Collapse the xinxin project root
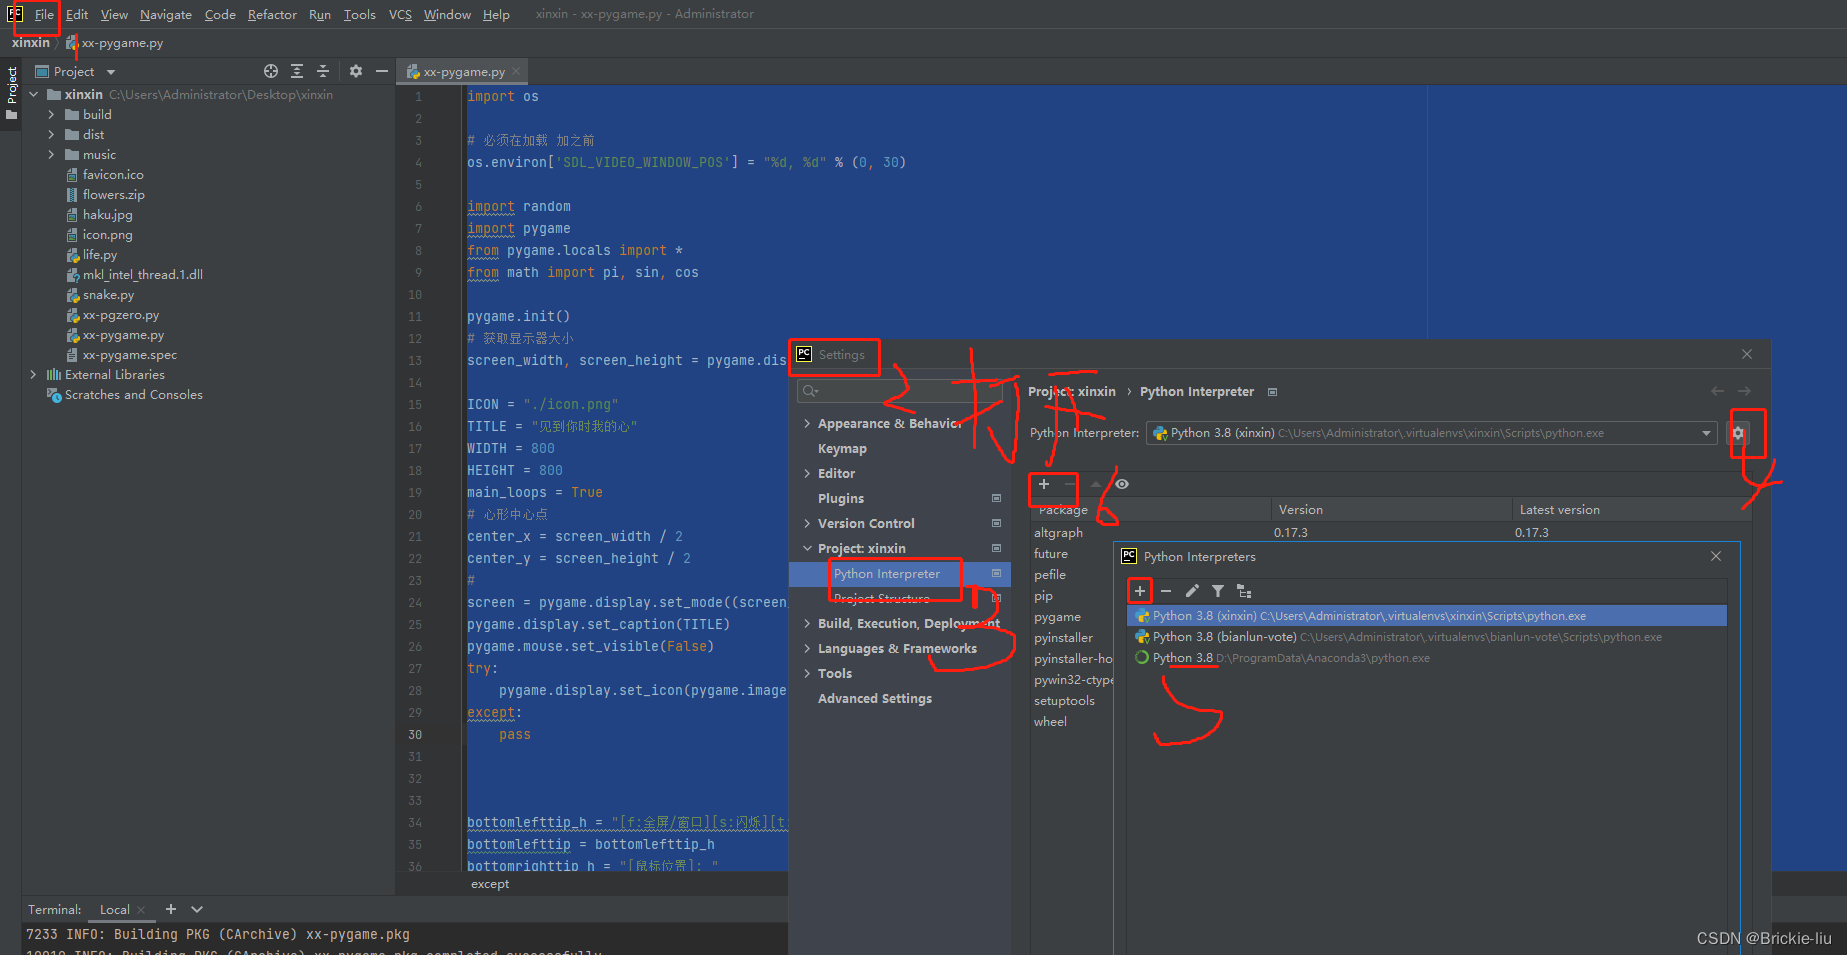The height and width of the screenshot is (955, 1847). click(34, 95)
